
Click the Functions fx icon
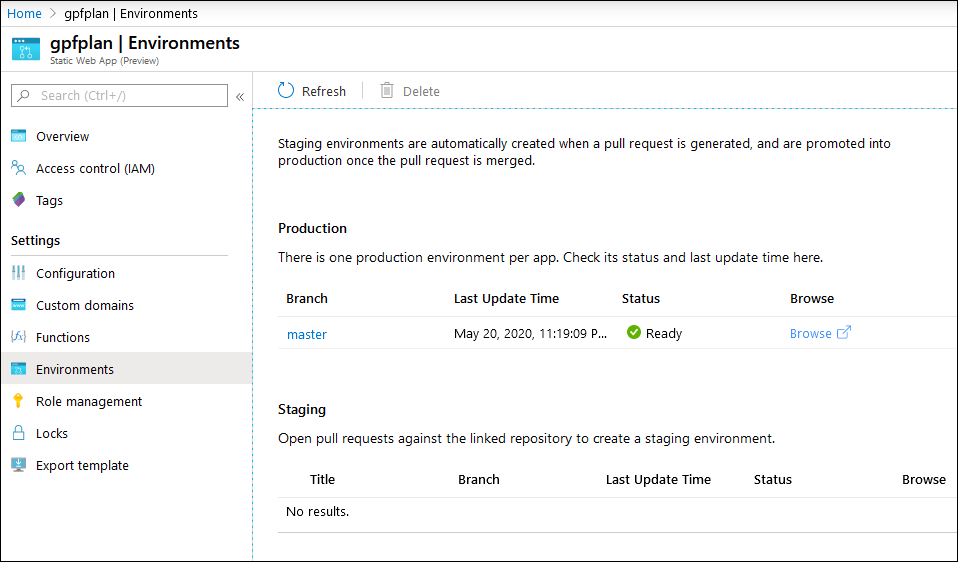(19, 337)
